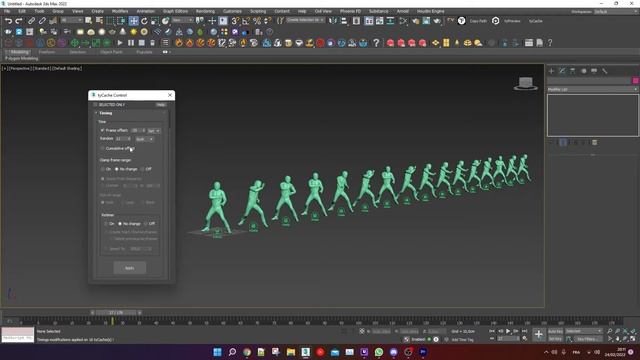640x360 pixels.
Task: Open the Modifiers menu
Action: [x=120, y=11]
